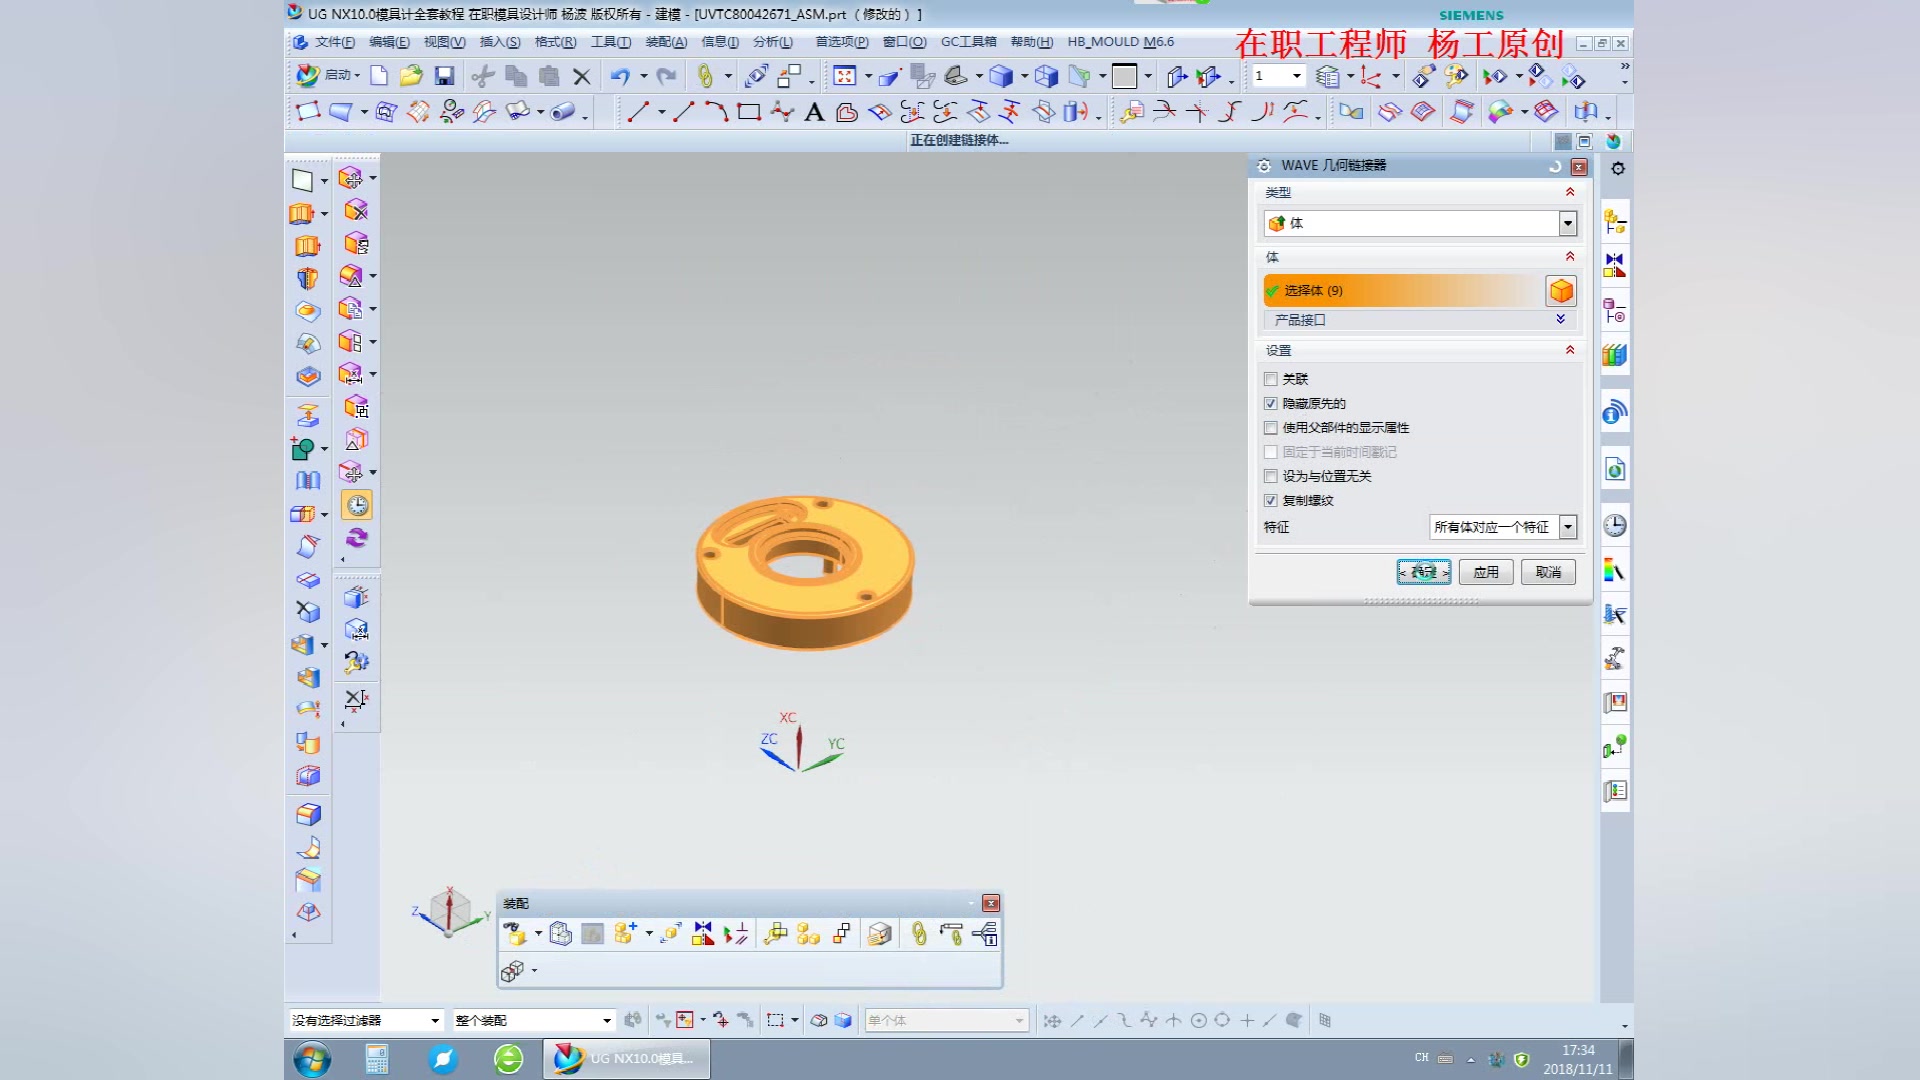
Task: Click the Delete X icon in toolbar
Action: [582, 76]
